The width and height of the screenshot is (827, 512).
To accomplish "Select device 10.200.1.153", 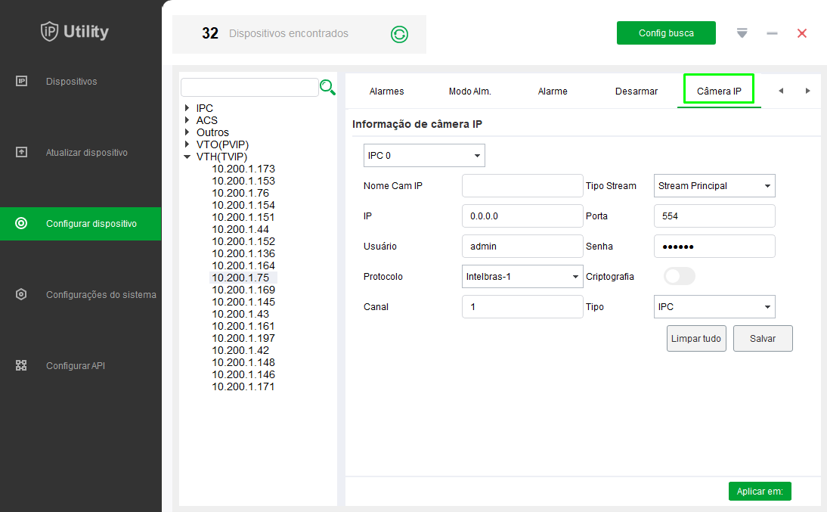I will (244, 181).
